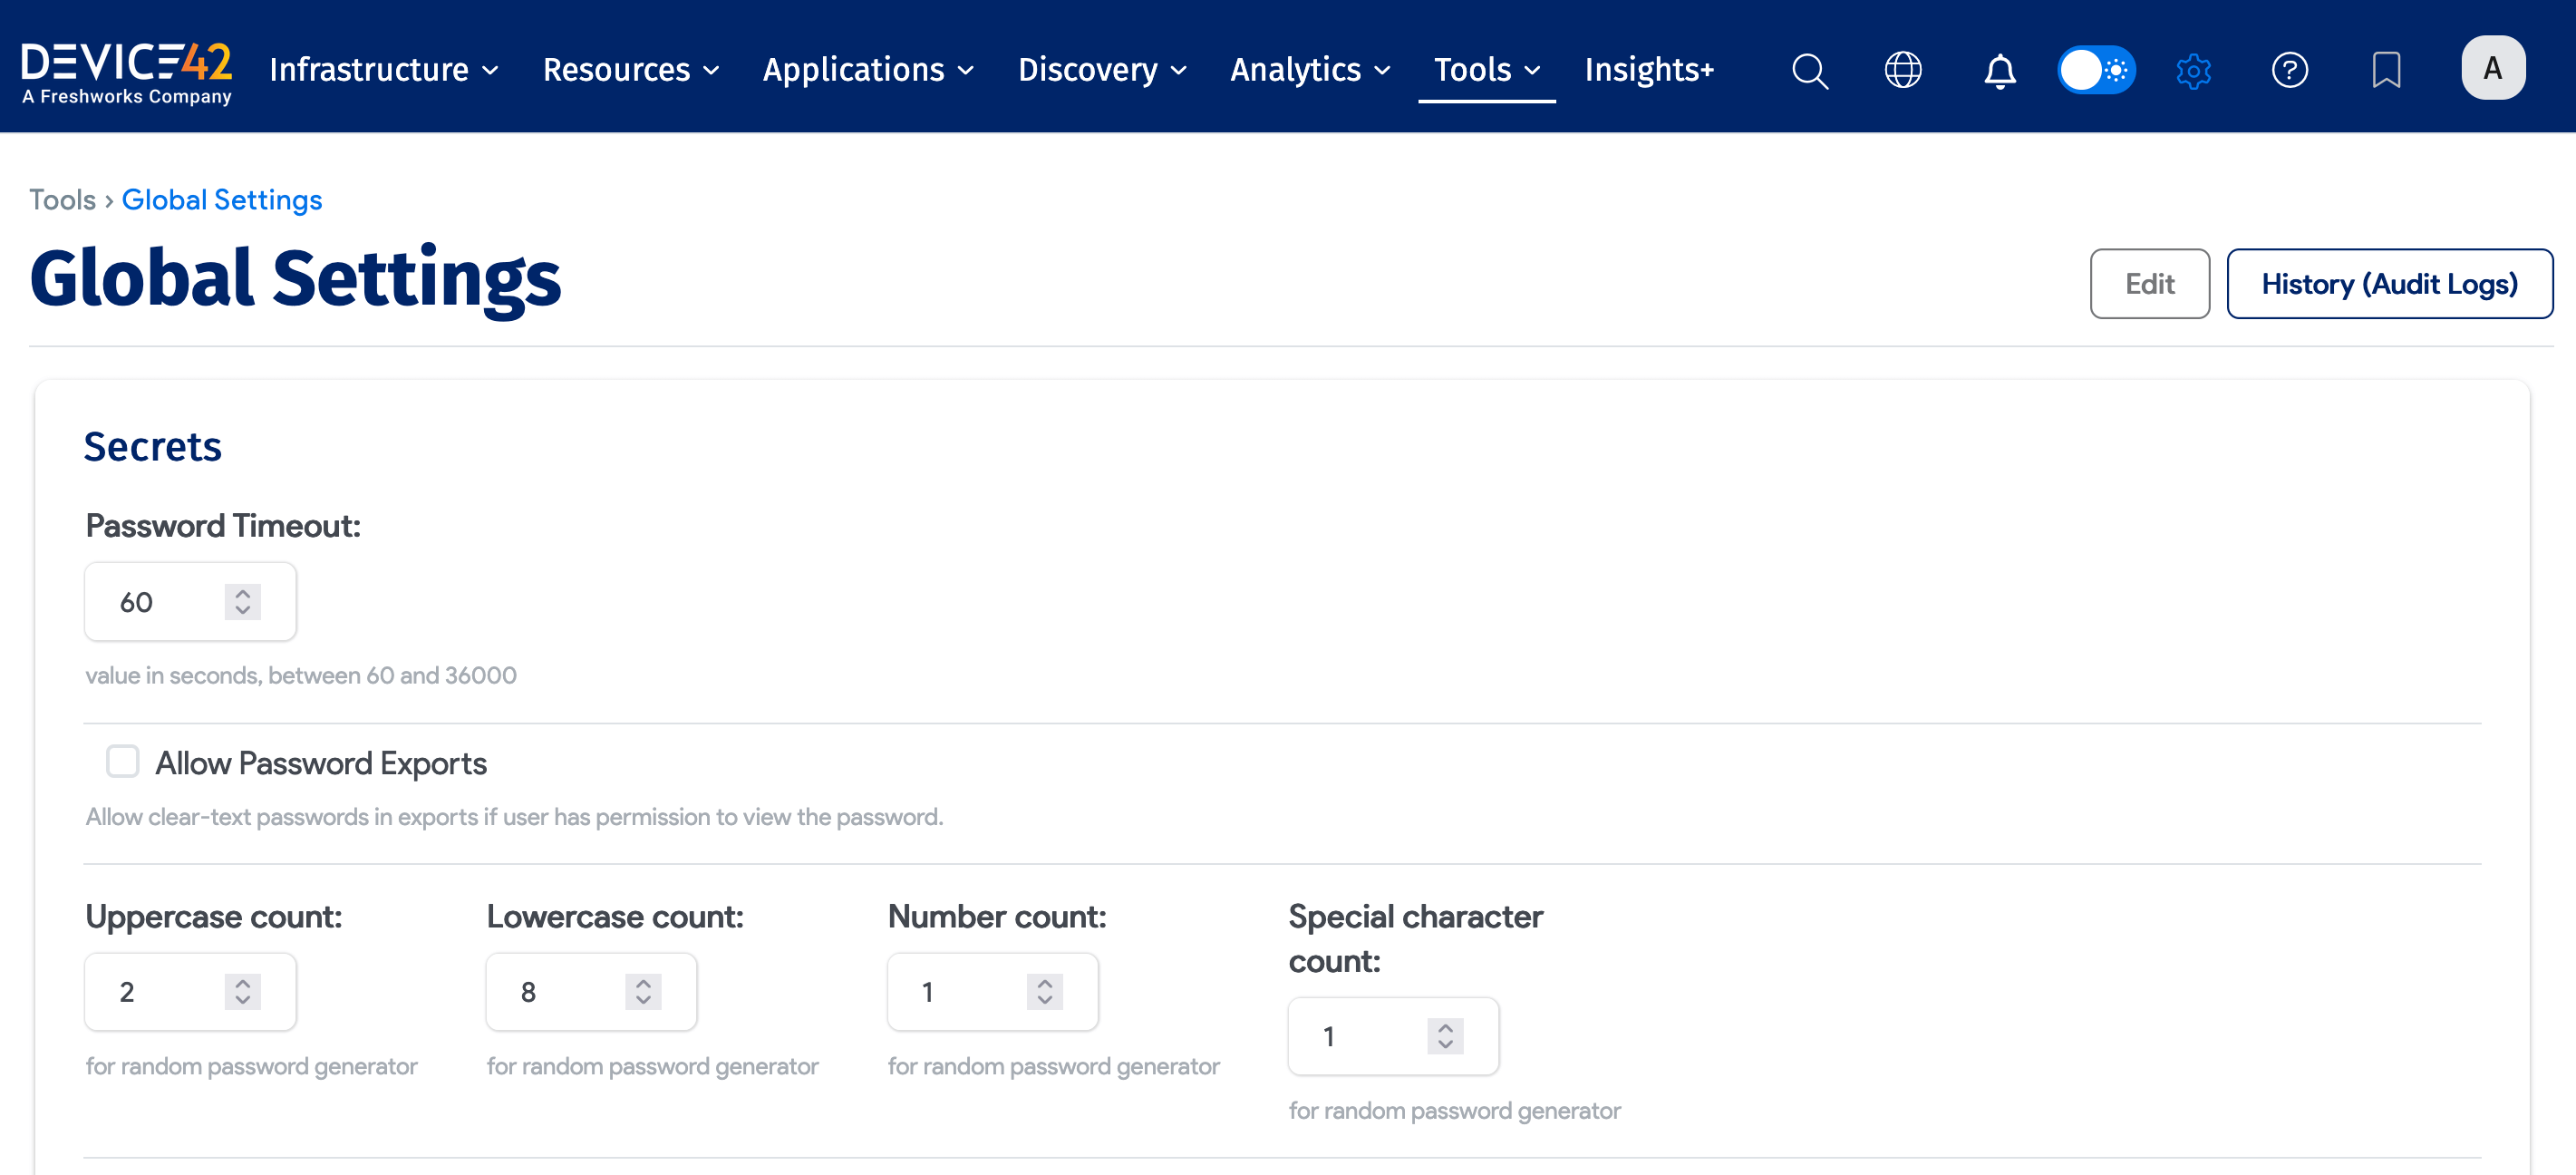This screenshot has width=2576, height=1175.
Task: Select the Insights+ menu item
Action: [x=1649, y=70]
